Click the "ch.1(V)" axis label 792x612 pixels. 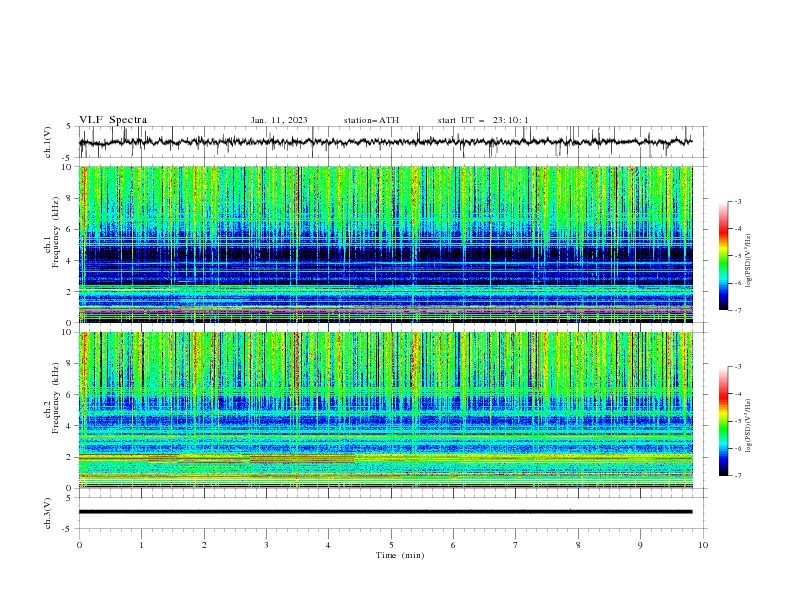point(48,142)
